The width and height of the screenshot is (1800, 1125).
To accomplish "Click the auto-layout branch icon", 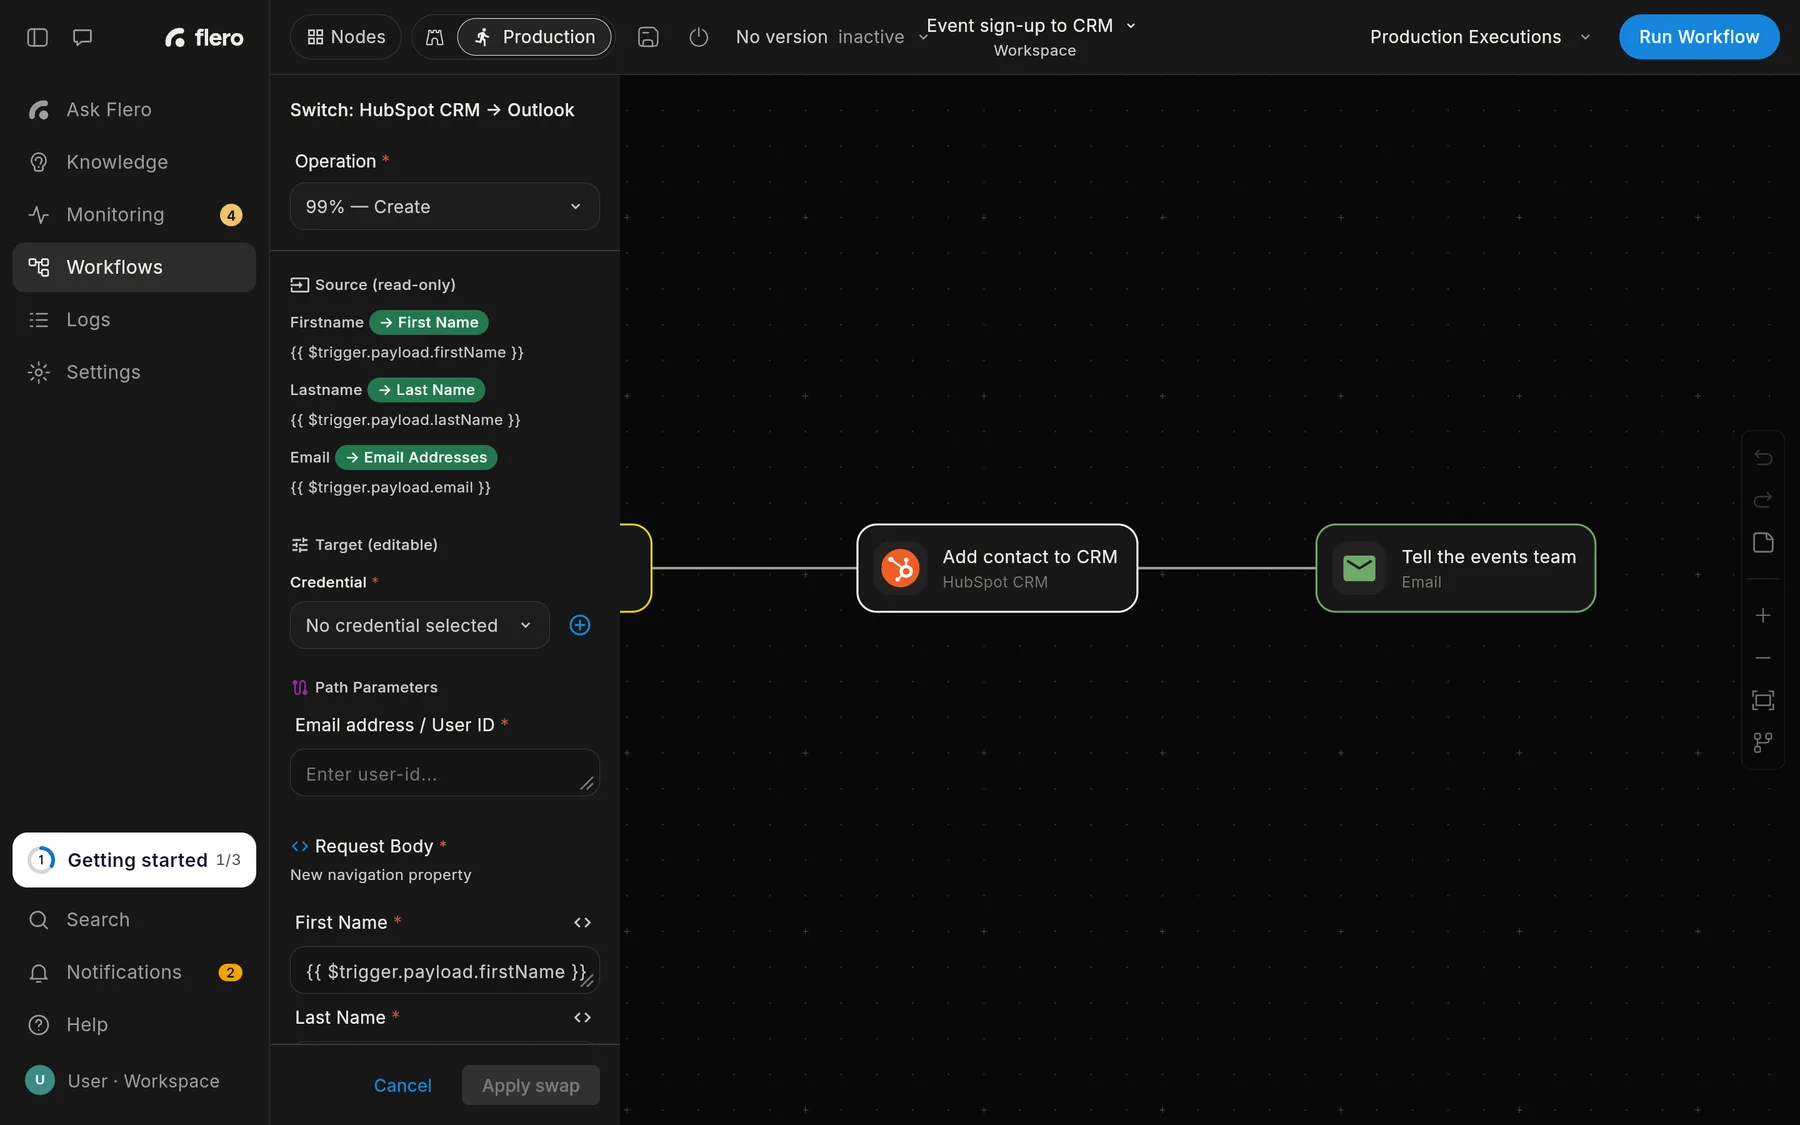I will pyautogui.click(x=1763, y=742).
